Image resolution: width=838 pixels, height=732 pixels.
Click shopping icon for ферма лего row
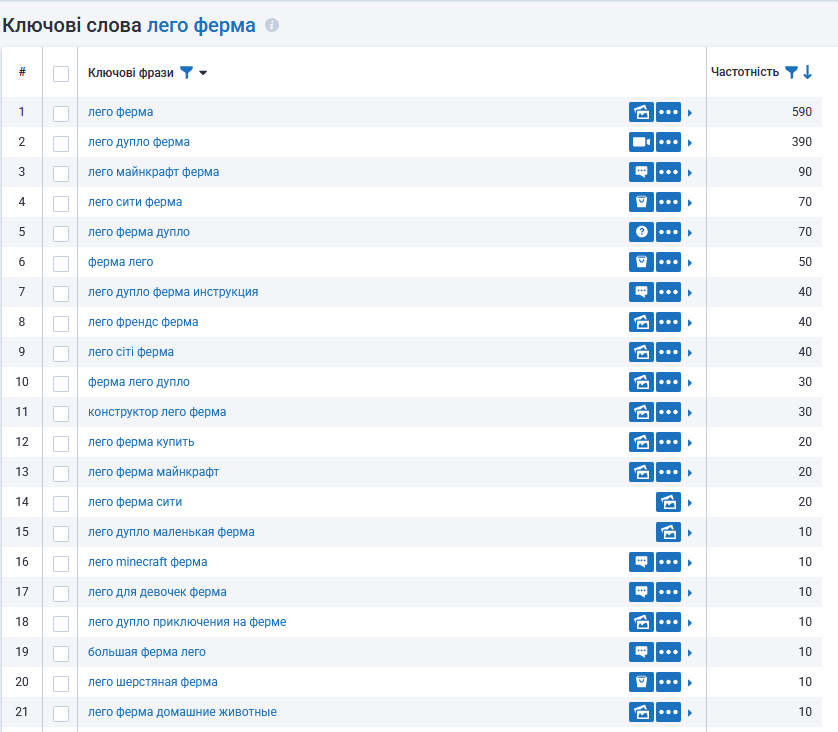tap(641, 262)
